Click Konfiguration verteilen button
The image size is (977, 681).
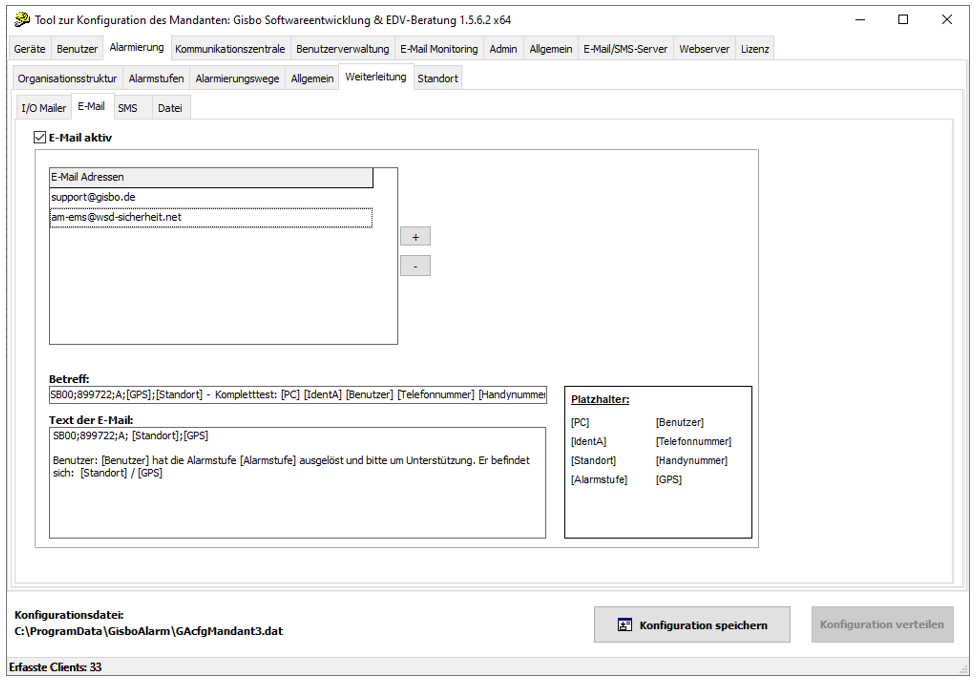click(882, 624)
